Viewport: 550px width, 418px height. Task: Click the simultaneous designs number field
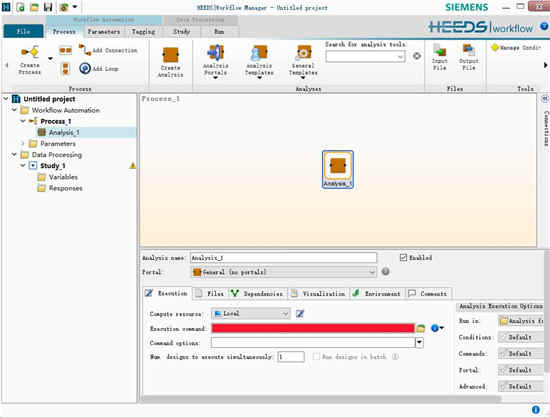pyautogui.click(x=291, y=357)
